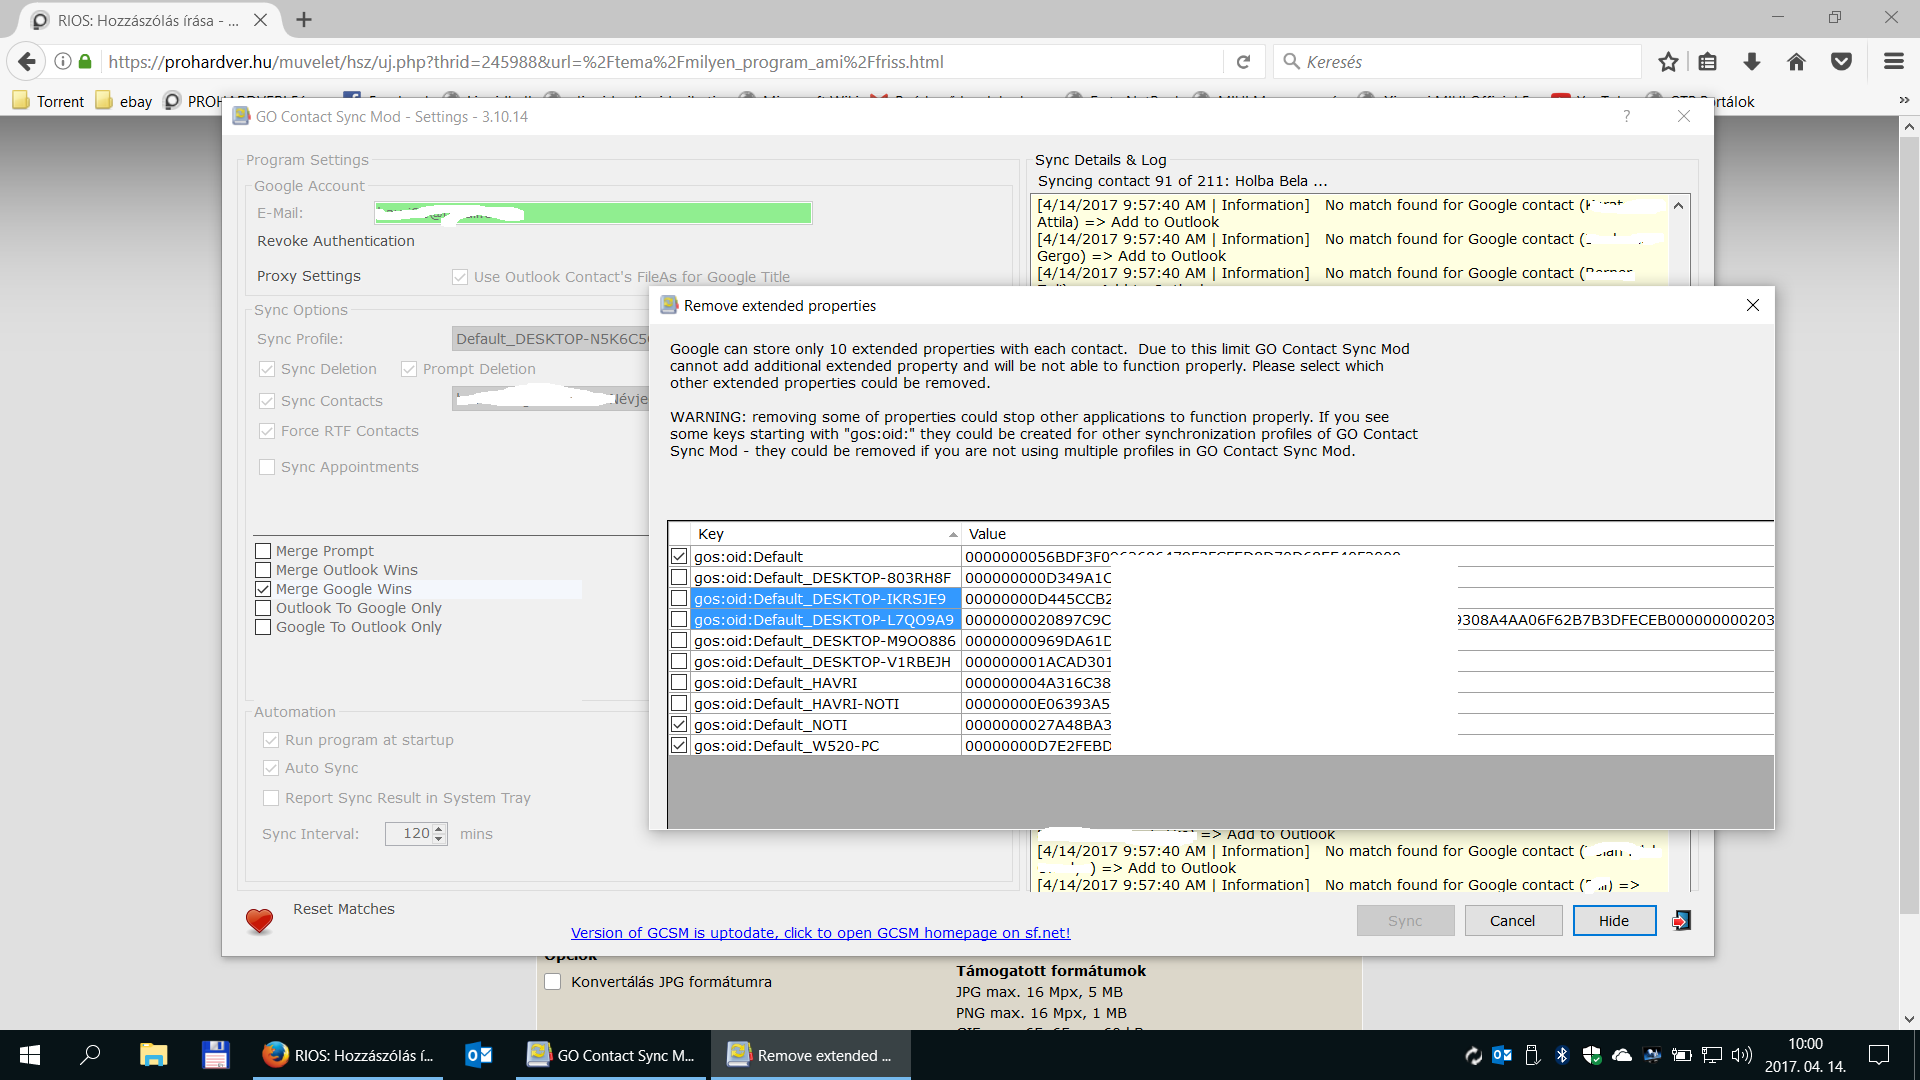Click Revoke Authentication link
Screen dimensions: 1920x1080
[x=336, y=241]
